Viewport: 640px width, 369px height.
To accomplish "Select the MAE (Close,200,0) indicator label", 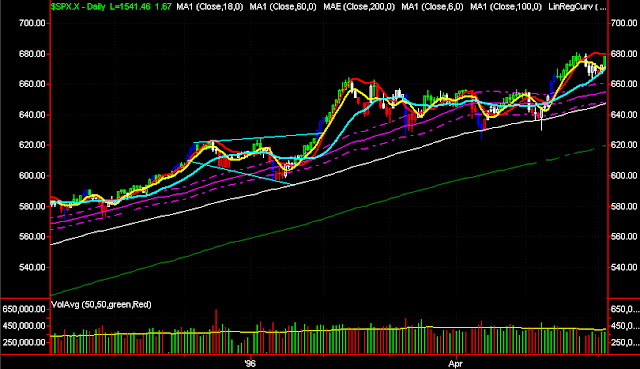I will point(359,7).
